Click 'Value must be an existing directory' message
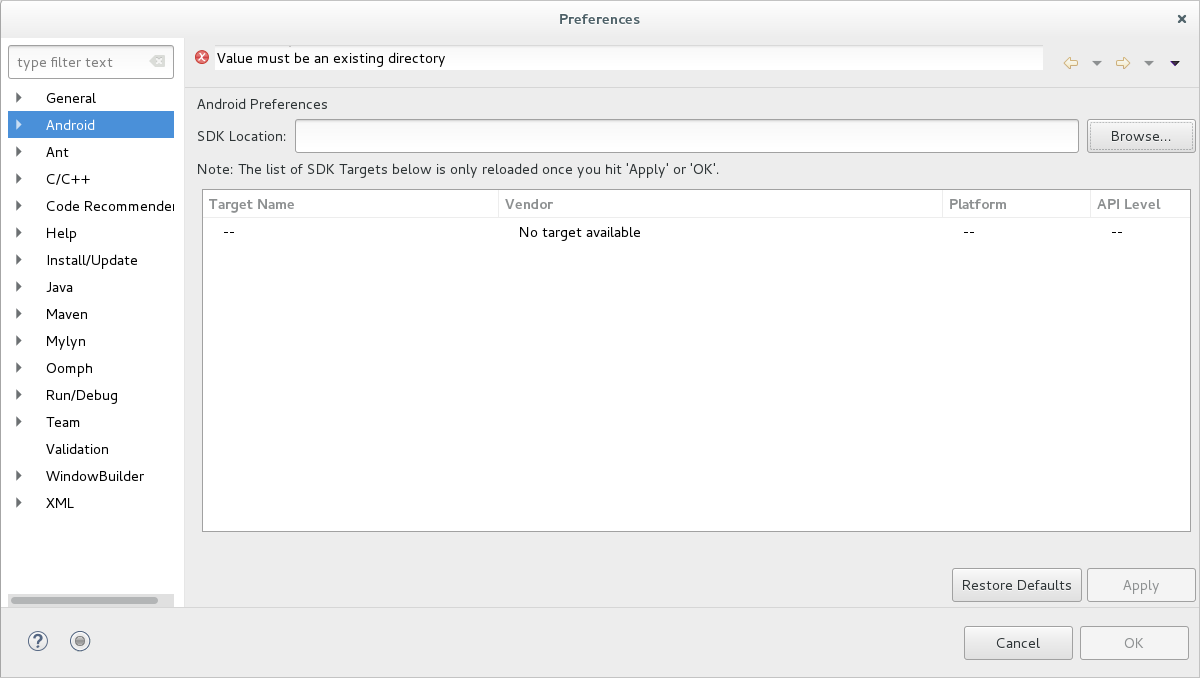This screenshot has width=1200, height=678. click(331, 58)
